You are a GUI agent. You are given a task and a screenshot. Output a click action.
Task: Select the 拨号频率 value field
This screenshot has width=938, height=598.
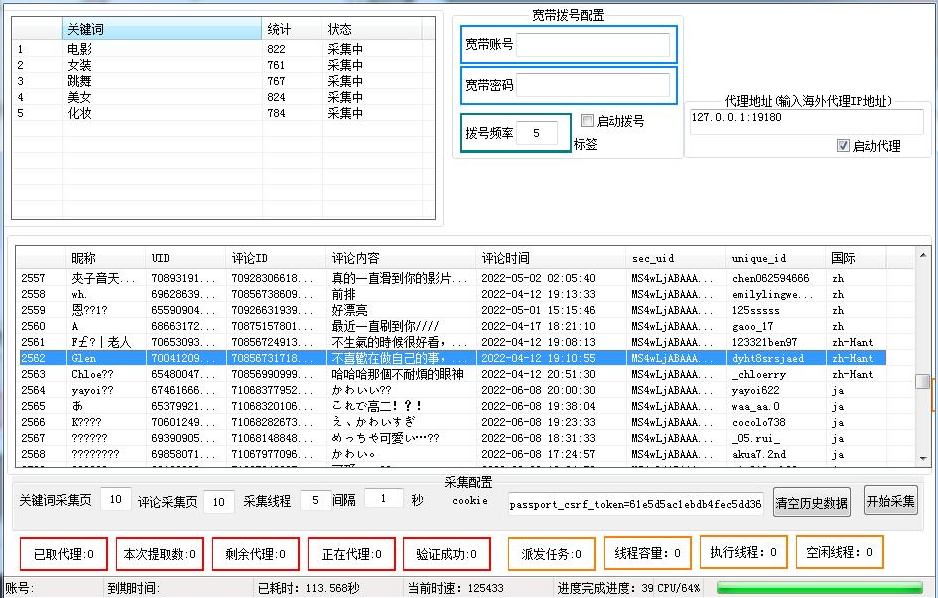[537, 133]
